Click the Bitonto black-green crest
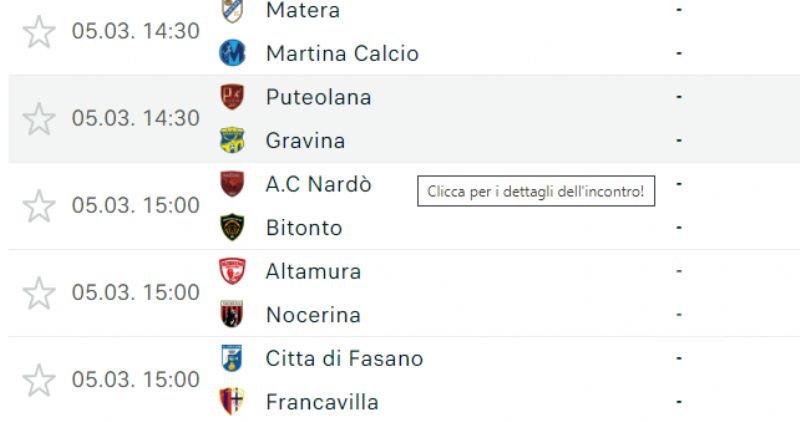The width and height of the screenshot is (800, 422). tap(232, 228)
